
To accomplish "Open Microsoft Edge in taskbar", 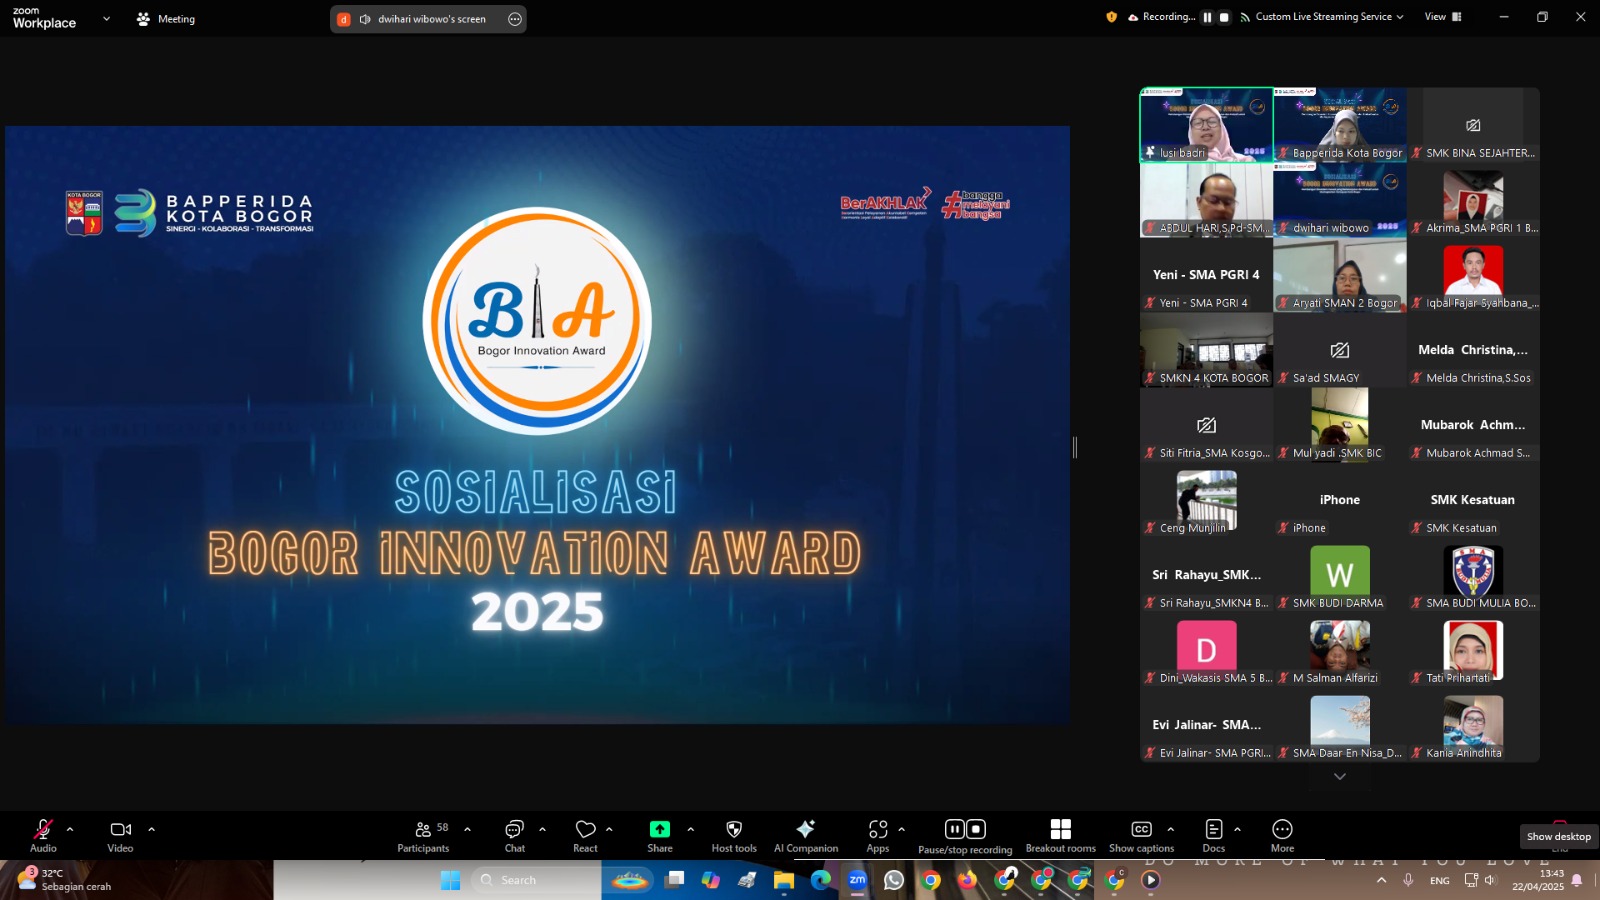I will point(821,880).
